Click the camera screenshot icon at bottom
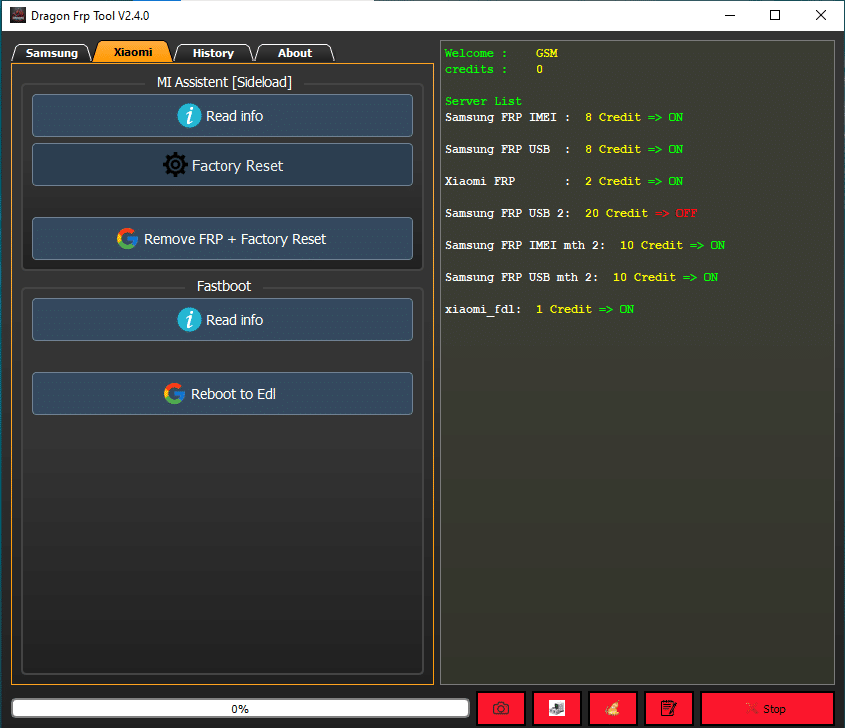The image size is (845, 728). (x=501, y=708)
